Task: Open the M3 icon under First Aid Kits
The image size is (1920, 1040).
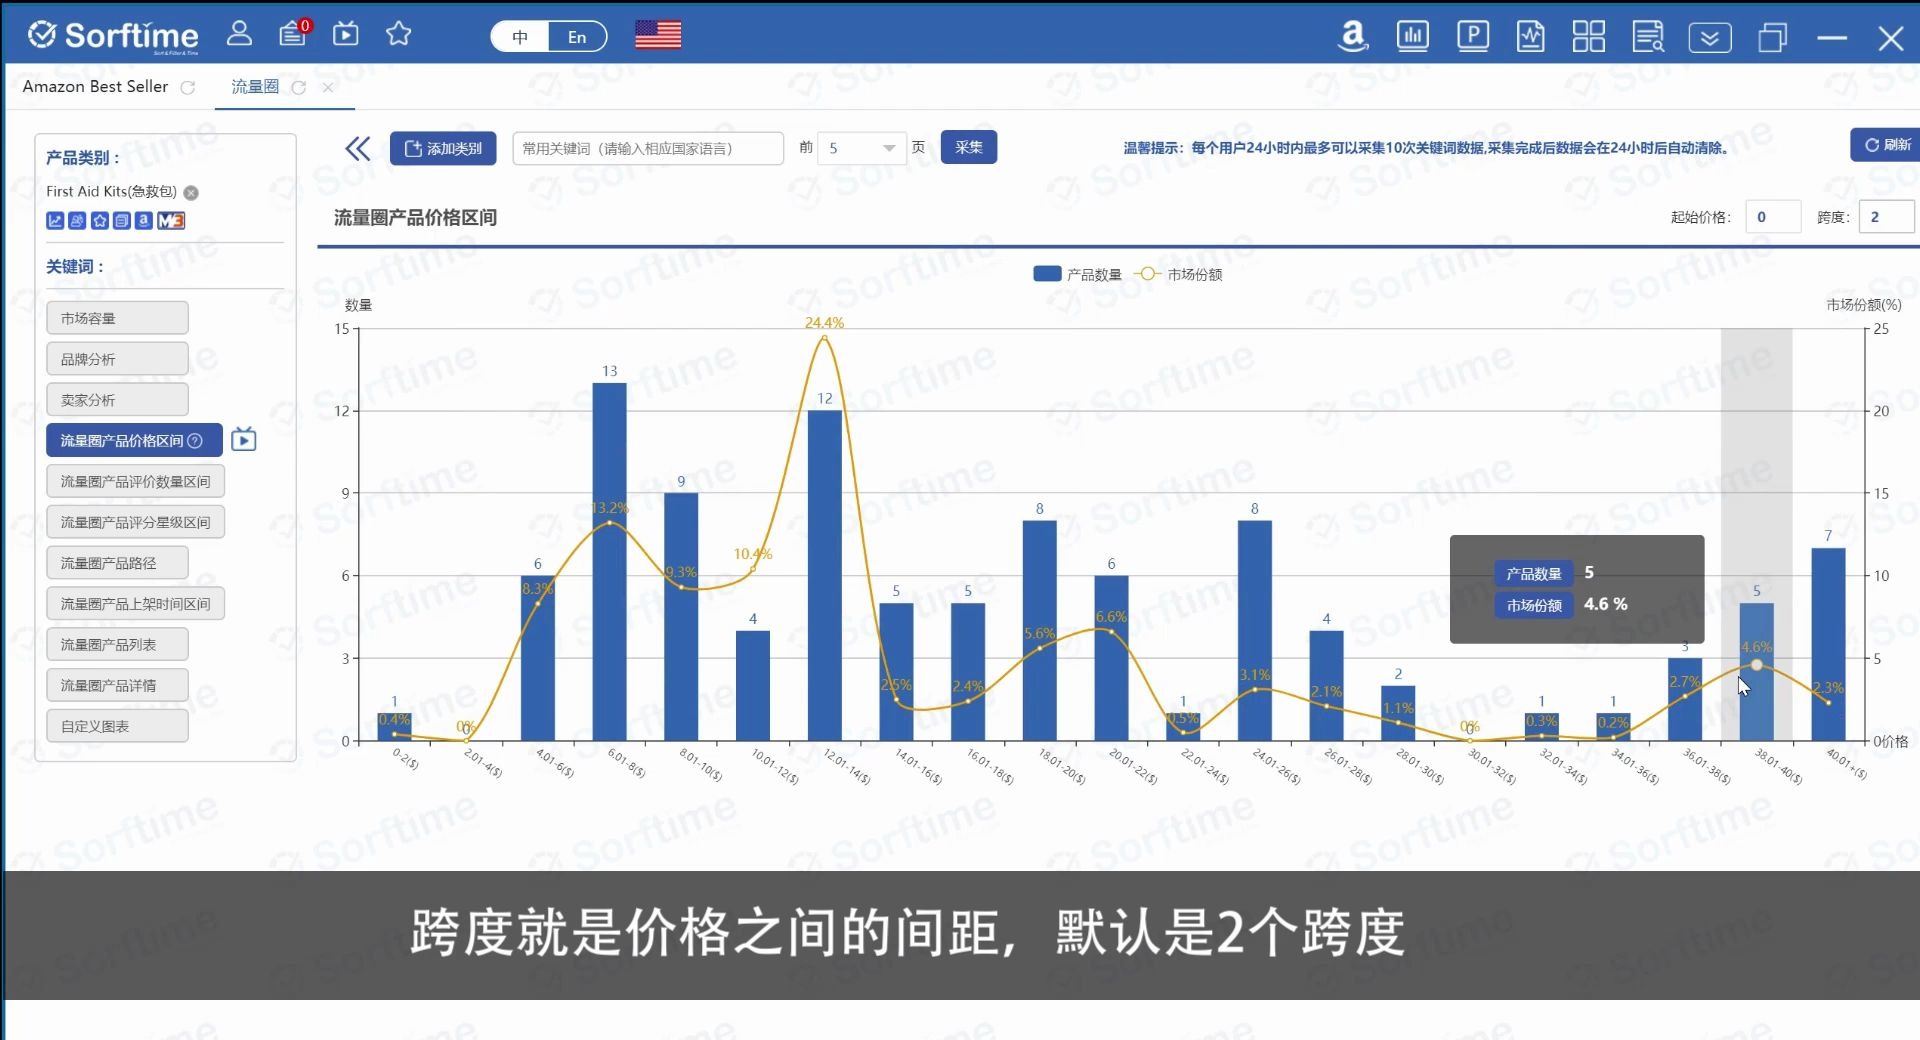Action: tap(171, 221)
